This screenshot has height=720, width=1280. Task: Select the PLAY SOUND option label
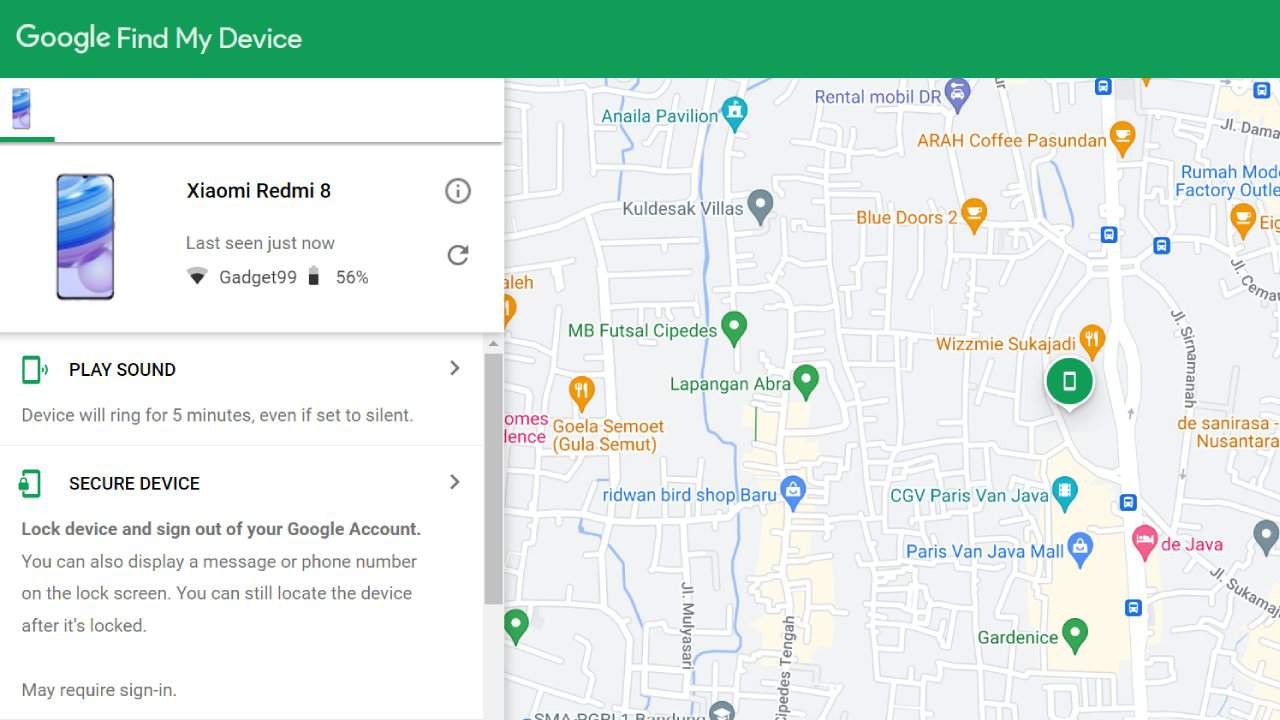[122, 370]
